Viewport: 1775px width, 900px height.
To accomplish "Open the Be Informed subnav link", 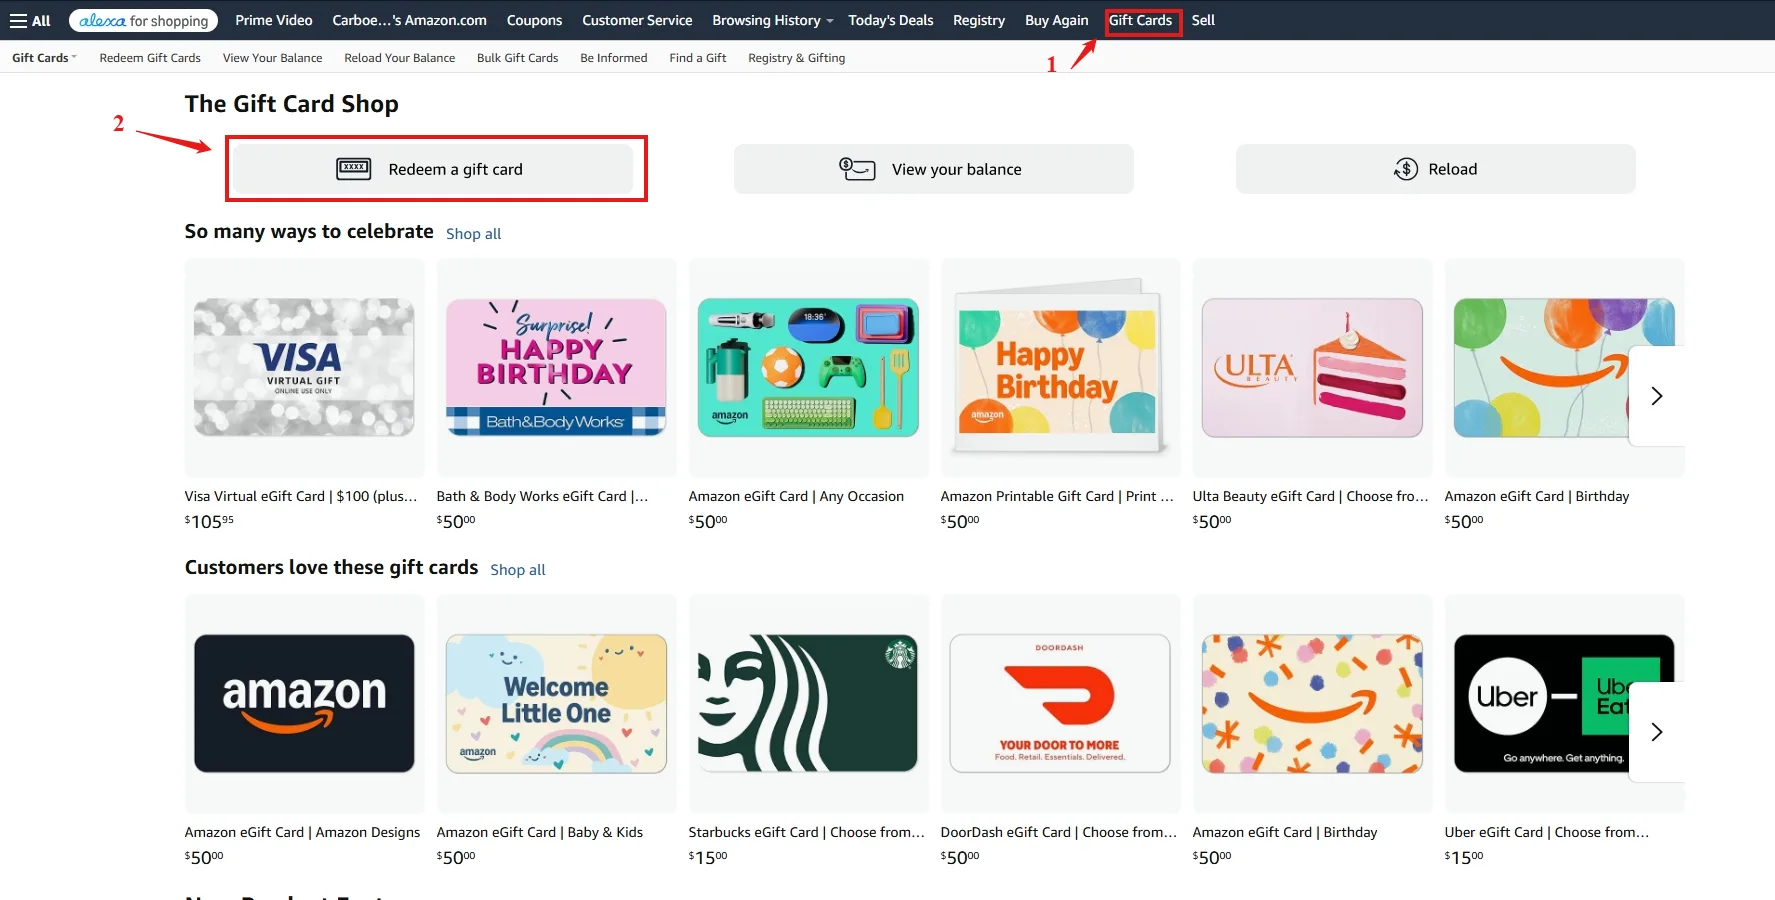I will coord(613,58).
